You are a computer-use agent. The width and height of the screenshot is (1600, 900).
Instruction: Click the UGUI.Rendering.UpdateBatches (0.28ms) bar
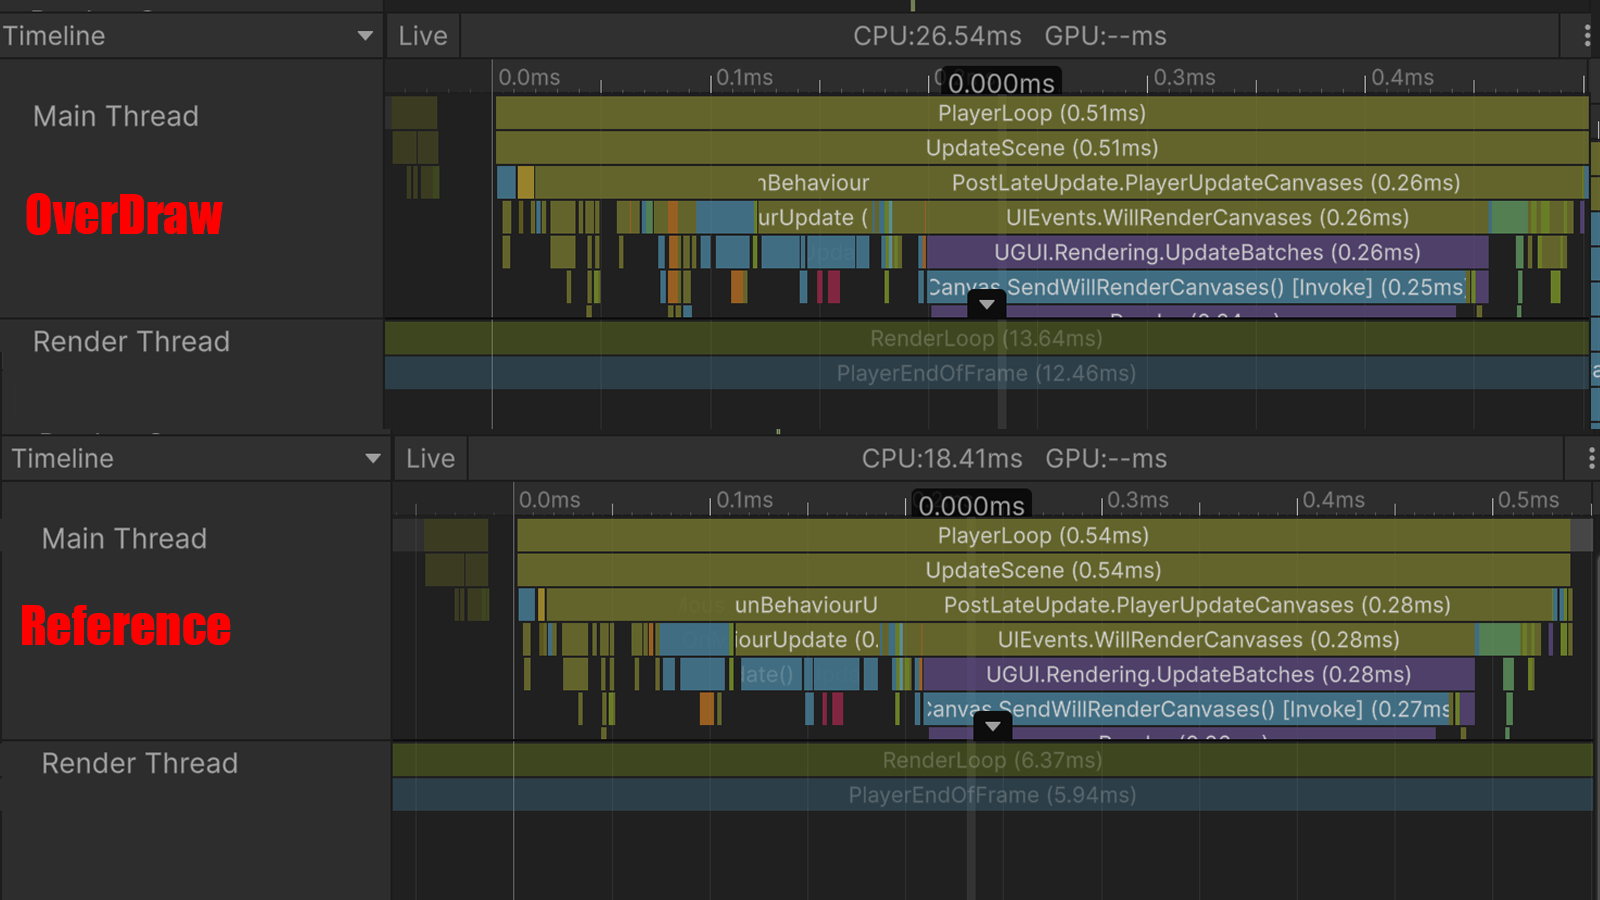point(1197,675)
